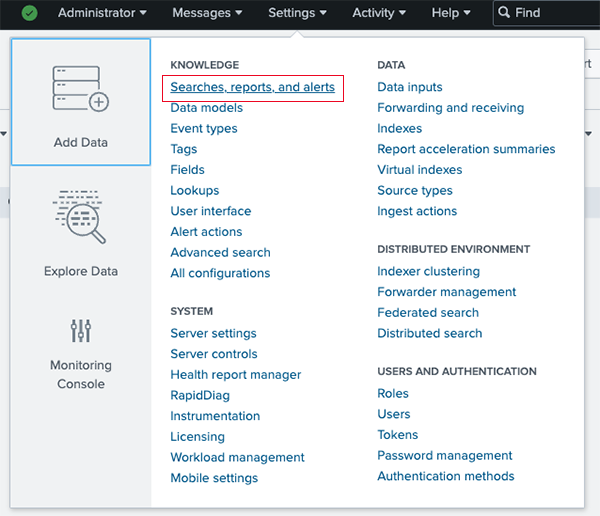Expand the Activity dropdown menu

pos(379,13)
